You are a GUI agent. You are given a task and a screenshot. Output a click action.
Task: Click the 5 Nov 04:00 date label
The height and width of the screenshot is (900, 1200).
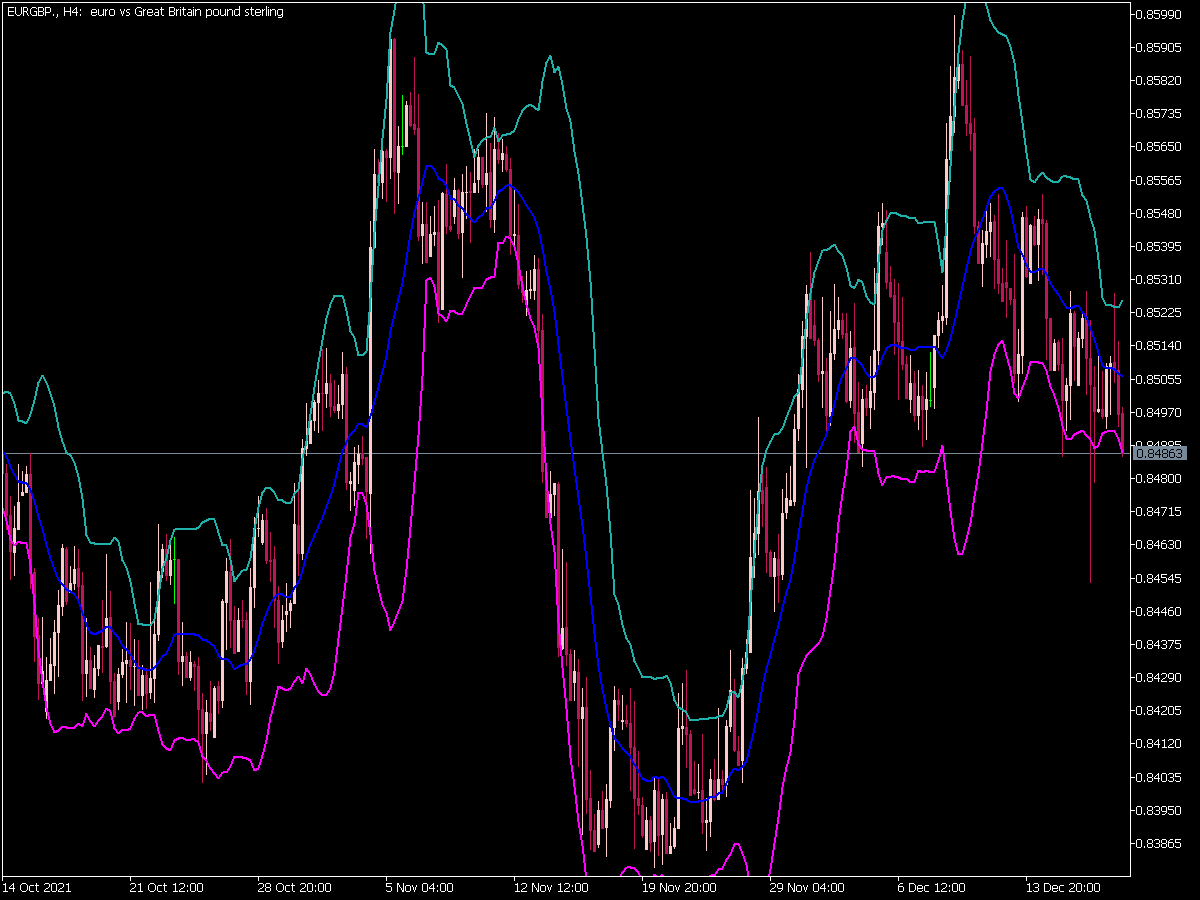(x=417, y=888)
